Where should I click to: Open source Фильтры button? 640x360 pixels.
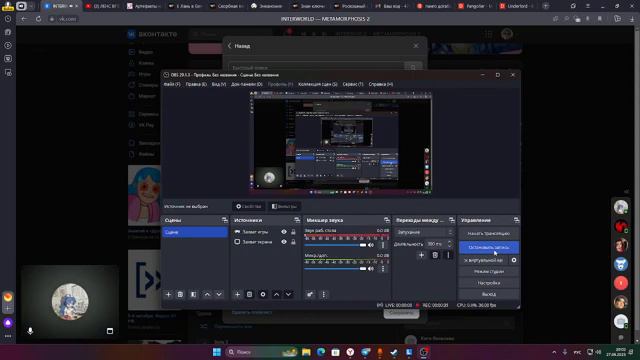284,207
